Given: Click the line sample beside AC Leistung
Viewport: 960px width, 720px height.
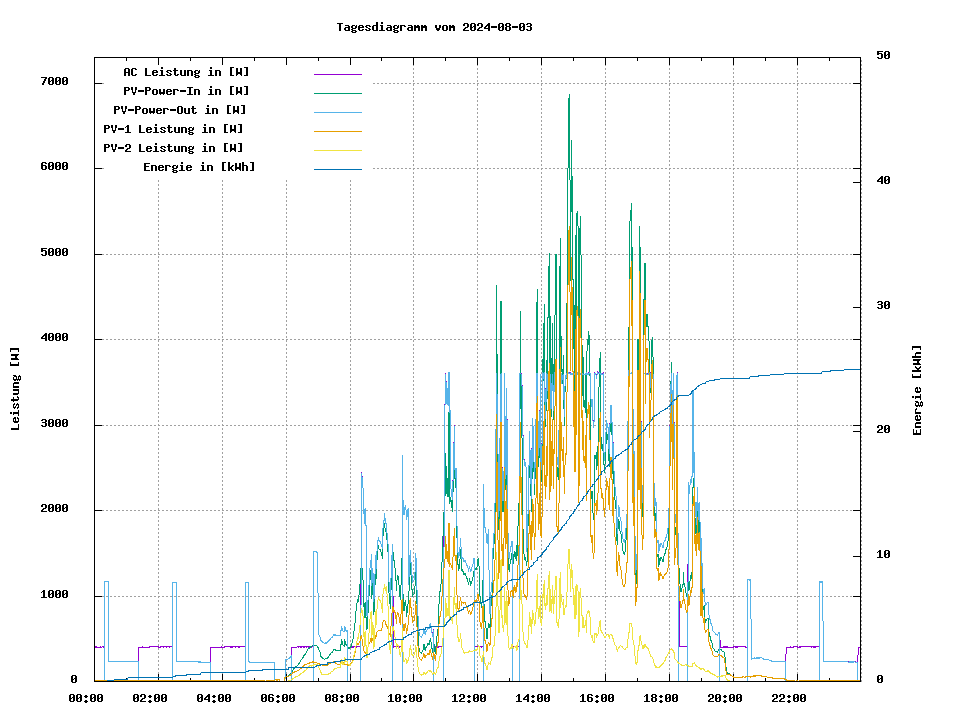Looking at the screenshot, I should point(337,73).
